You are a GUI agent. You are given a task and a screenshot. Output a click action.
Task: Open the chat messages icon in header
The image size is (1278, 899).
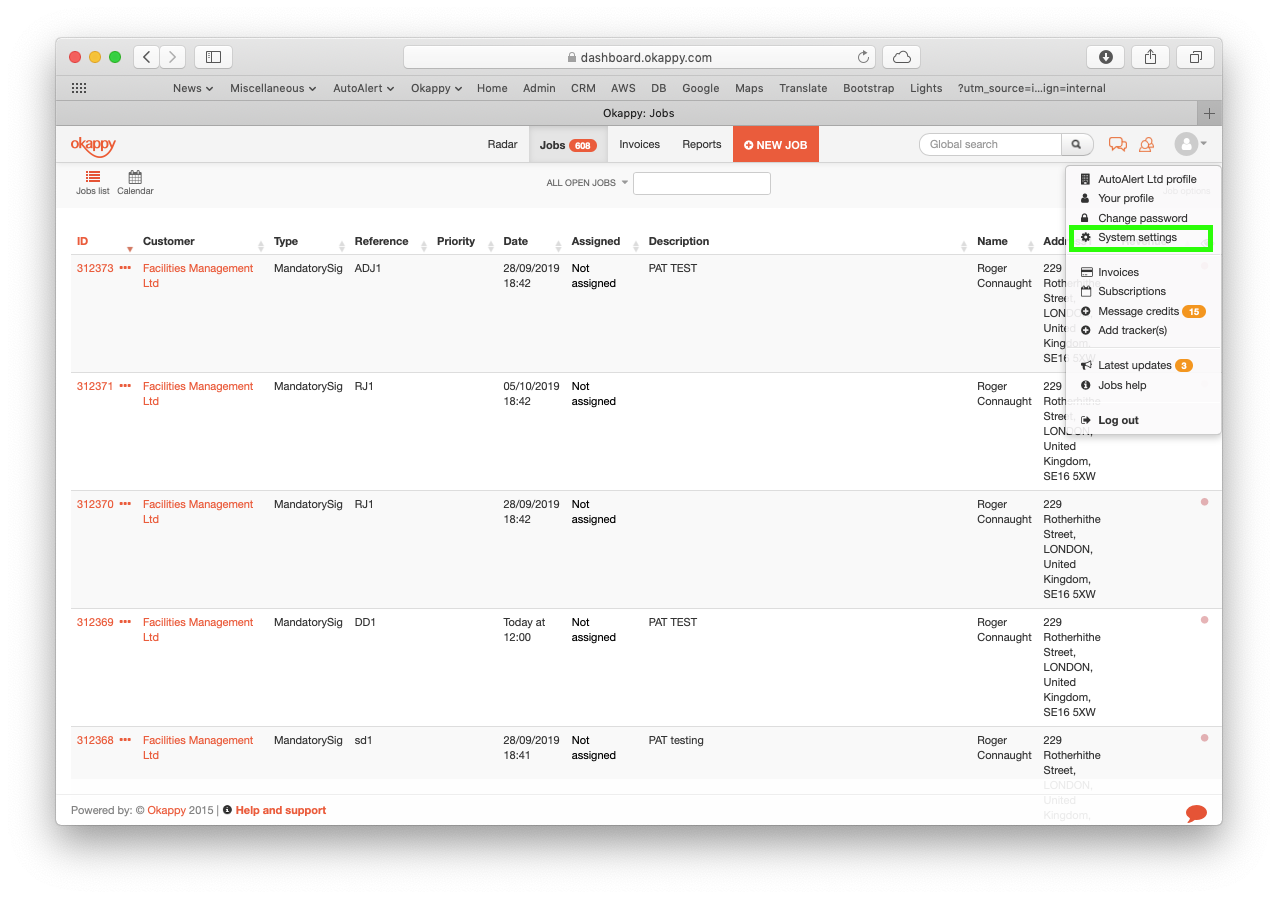tap(1118, 144)
